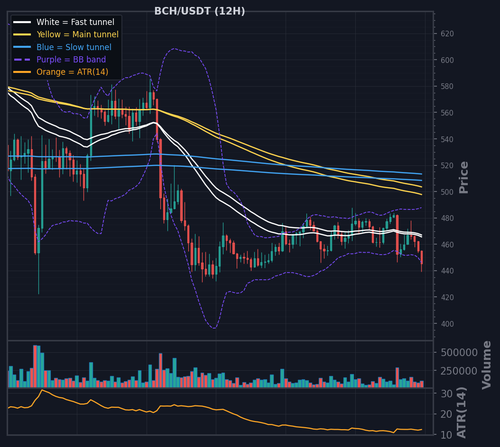Click the 600 price axis tick
This screenshot has height=447, width=500.
tap(447, 60)
